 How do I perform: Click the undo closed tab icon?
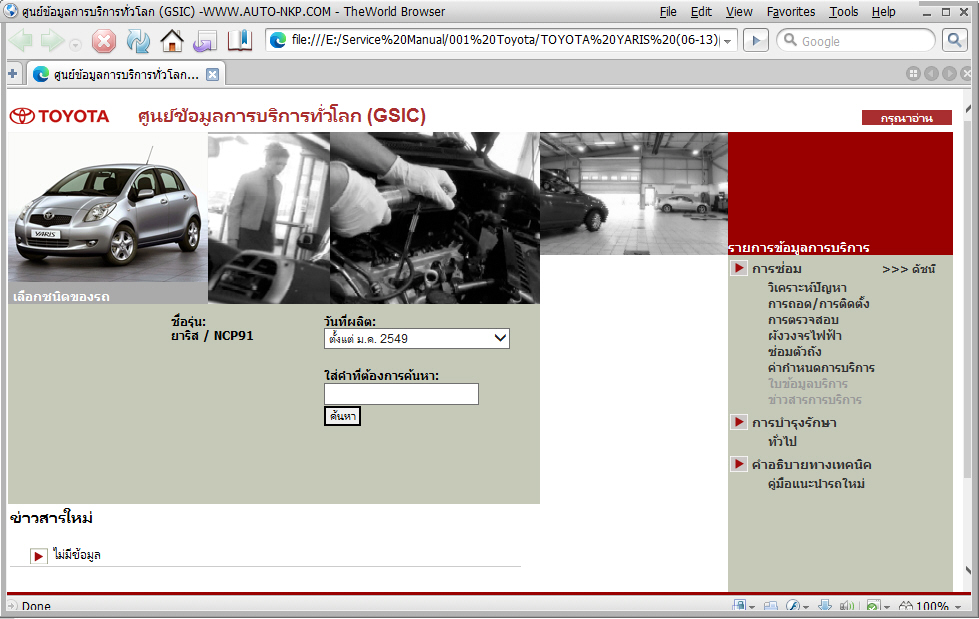[205, 41]
